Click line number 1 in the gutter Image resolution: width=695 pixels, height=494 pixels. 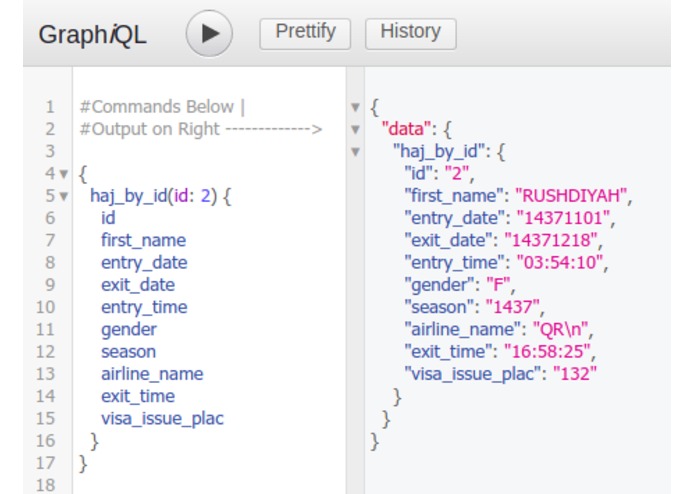pos(50,107)
